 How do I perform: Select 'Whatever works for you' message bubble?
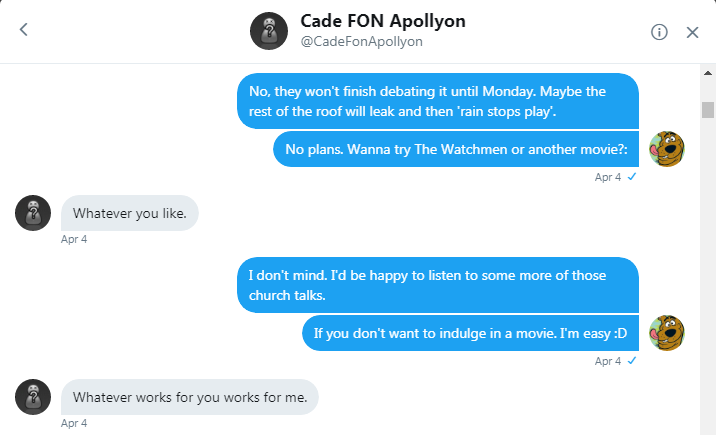(189, 397)
